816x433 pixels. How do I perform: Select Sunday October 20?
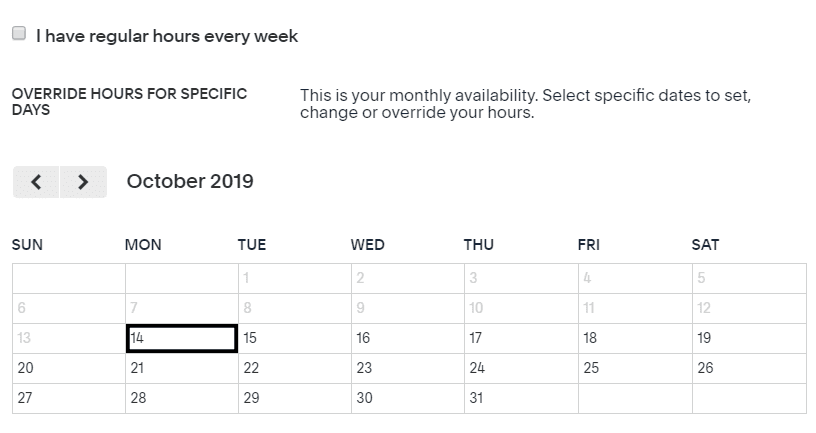[69, 368]
